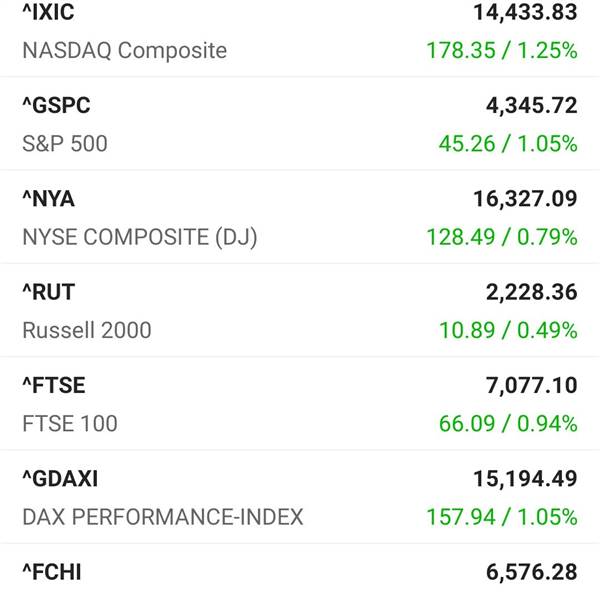Open the ^FCHI ticker row
This screenshot has height=600, width=600.
click(x=300, y=572)
